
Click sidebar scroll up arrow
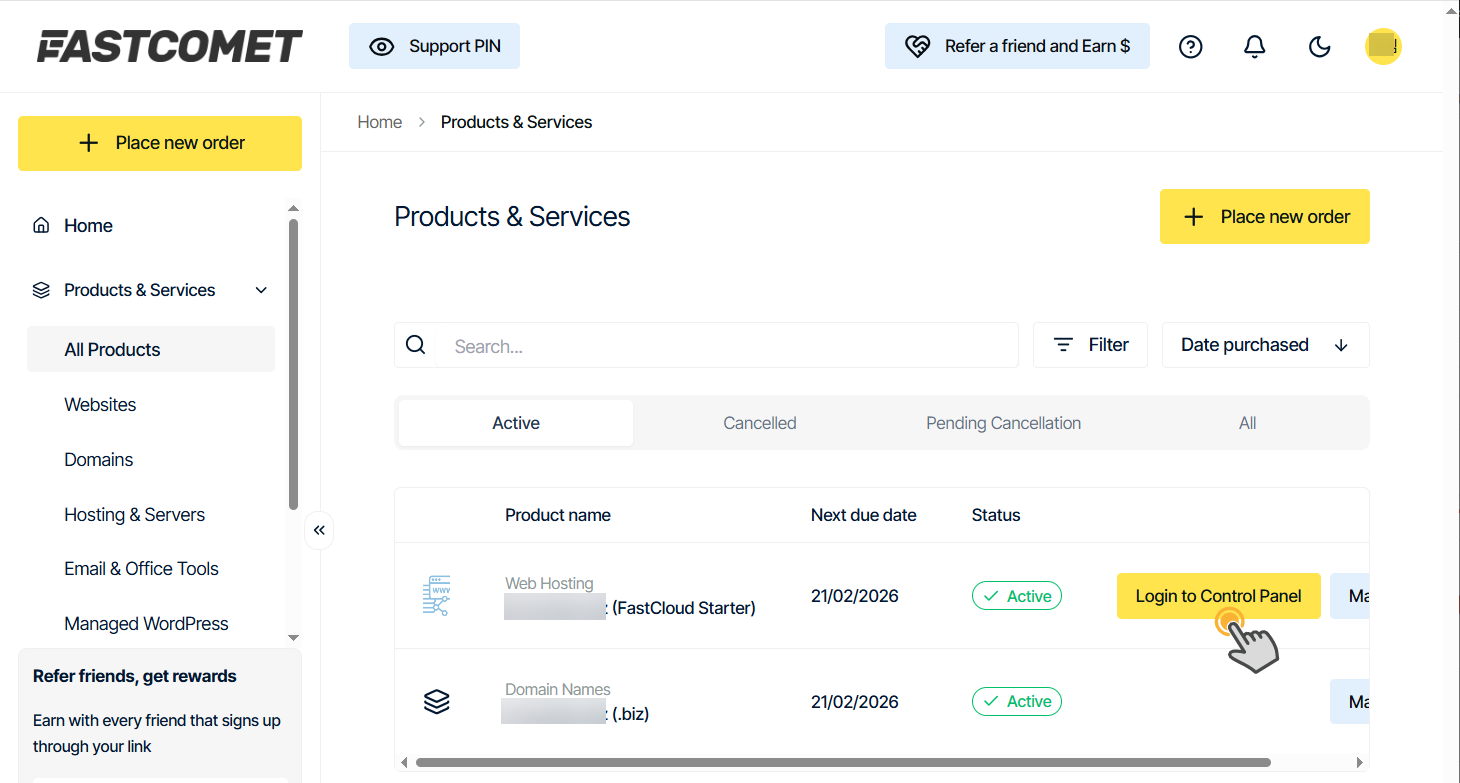pyautogui.click(x=293, y=208)
